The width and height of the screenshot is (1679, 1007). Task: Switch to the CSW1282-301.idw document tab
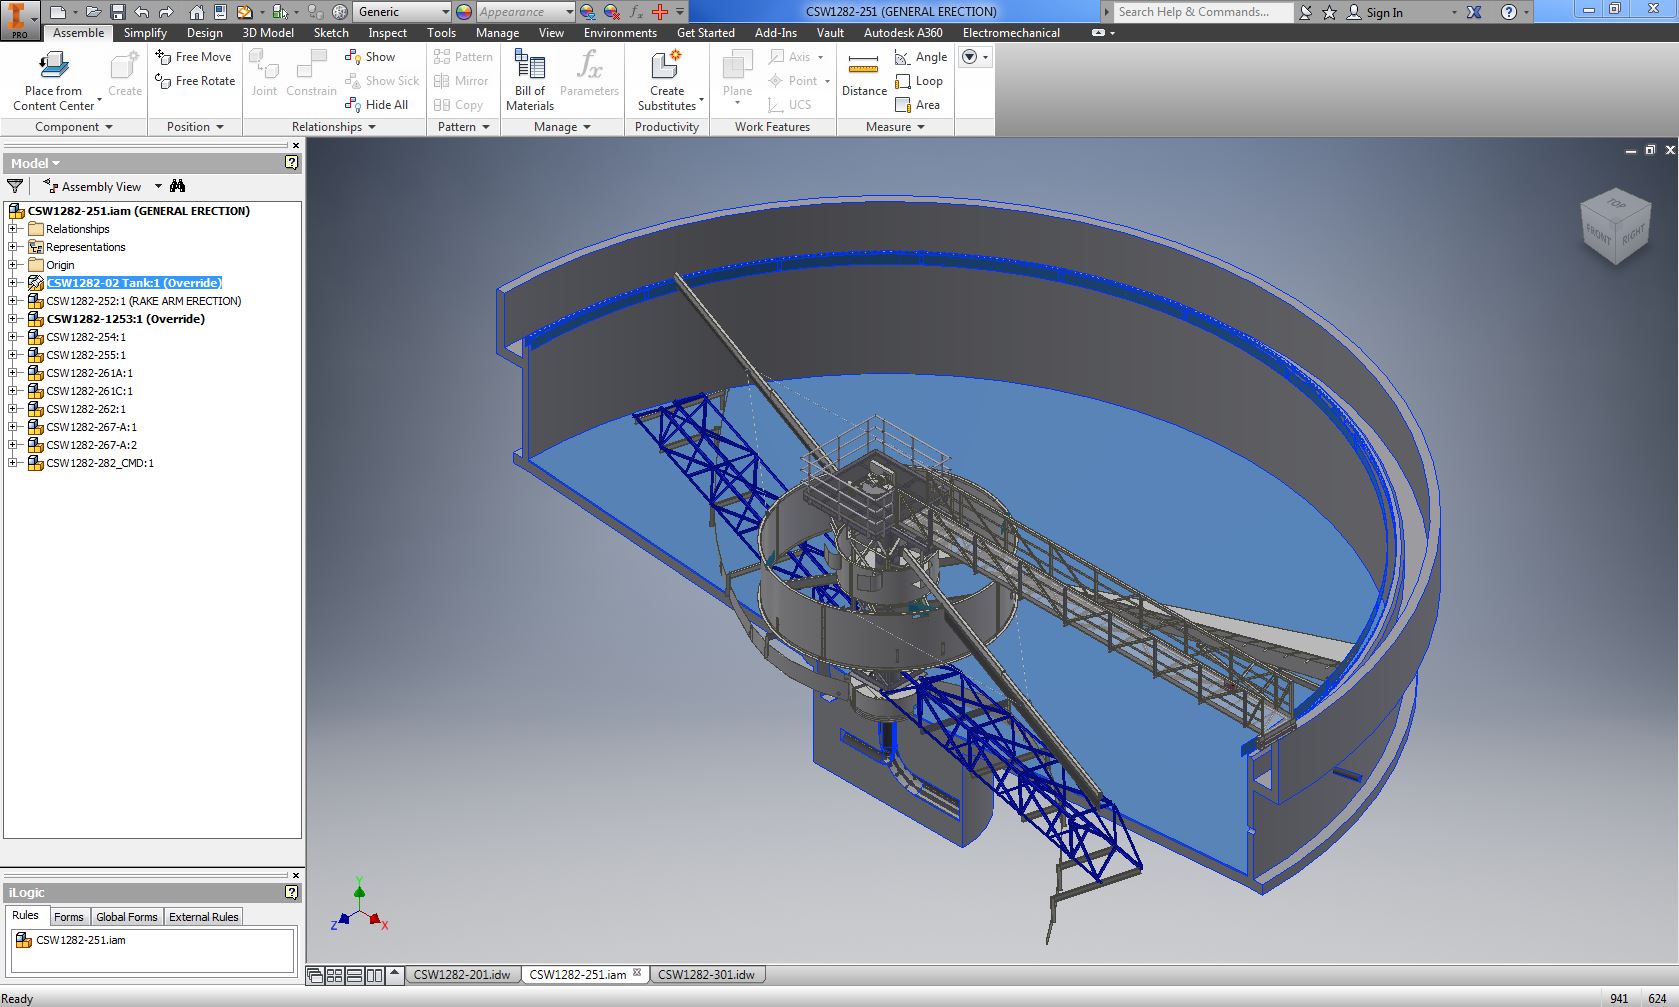706,975
